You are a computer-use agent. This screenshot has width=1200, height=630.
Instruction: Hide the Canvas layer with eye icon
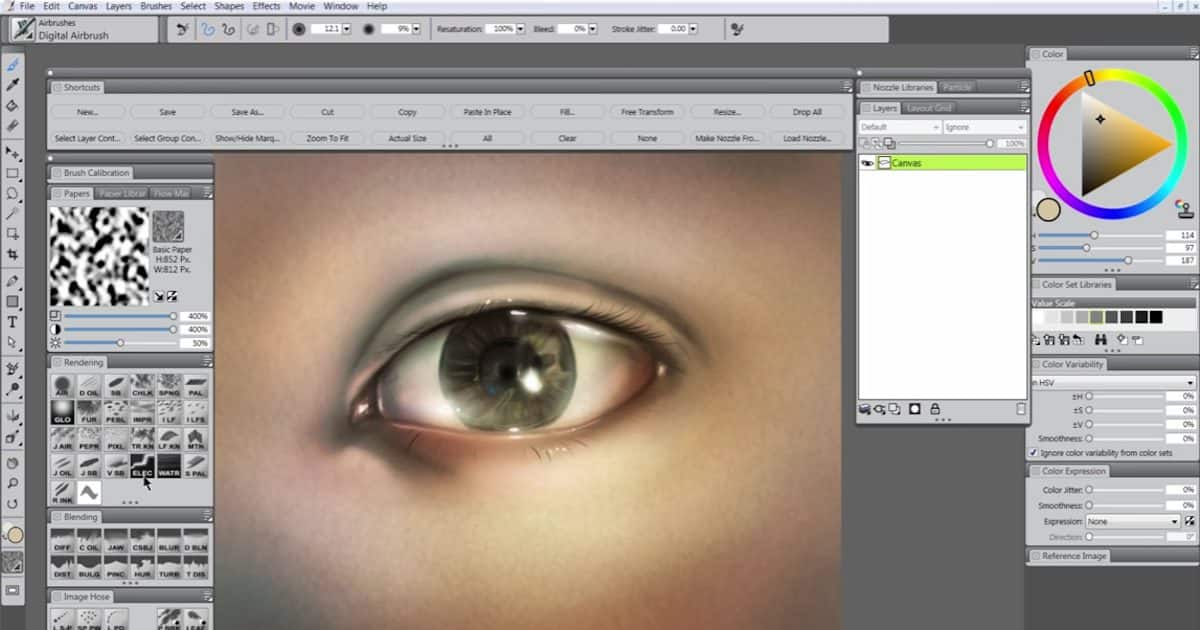pos(867,163)
